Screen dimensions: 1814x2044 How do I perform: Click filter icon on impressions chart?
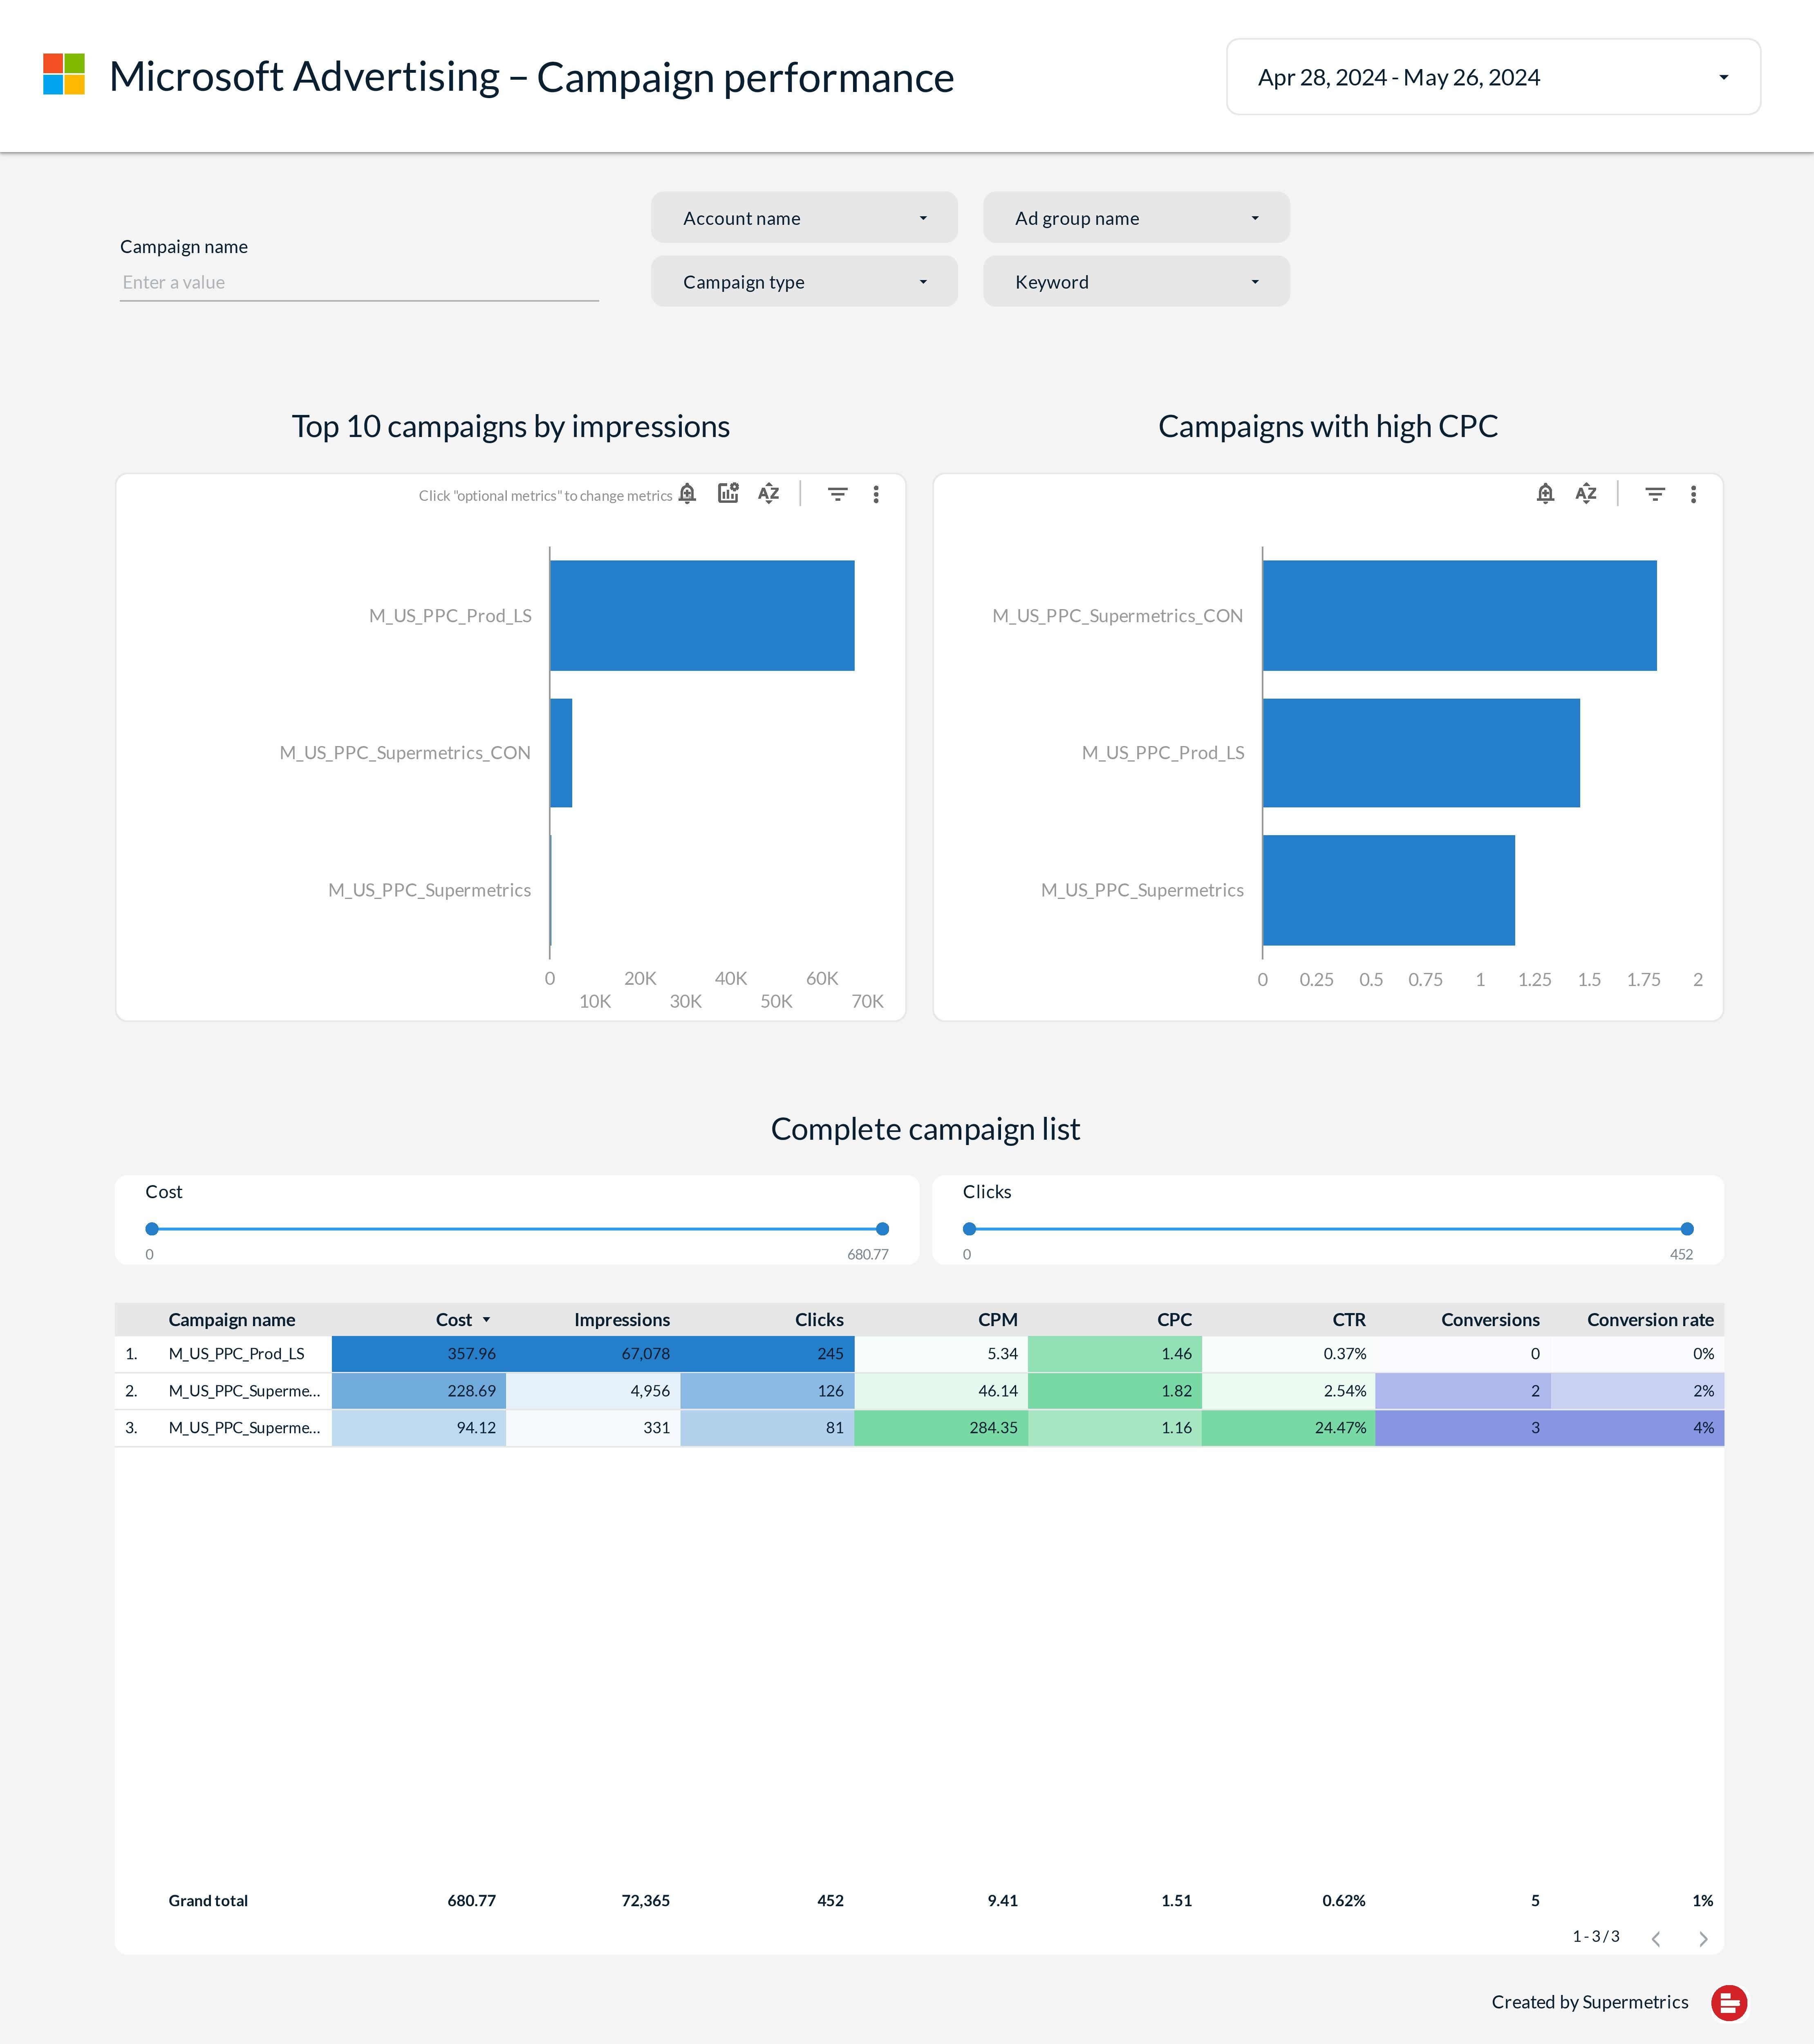tap(838, 494)
